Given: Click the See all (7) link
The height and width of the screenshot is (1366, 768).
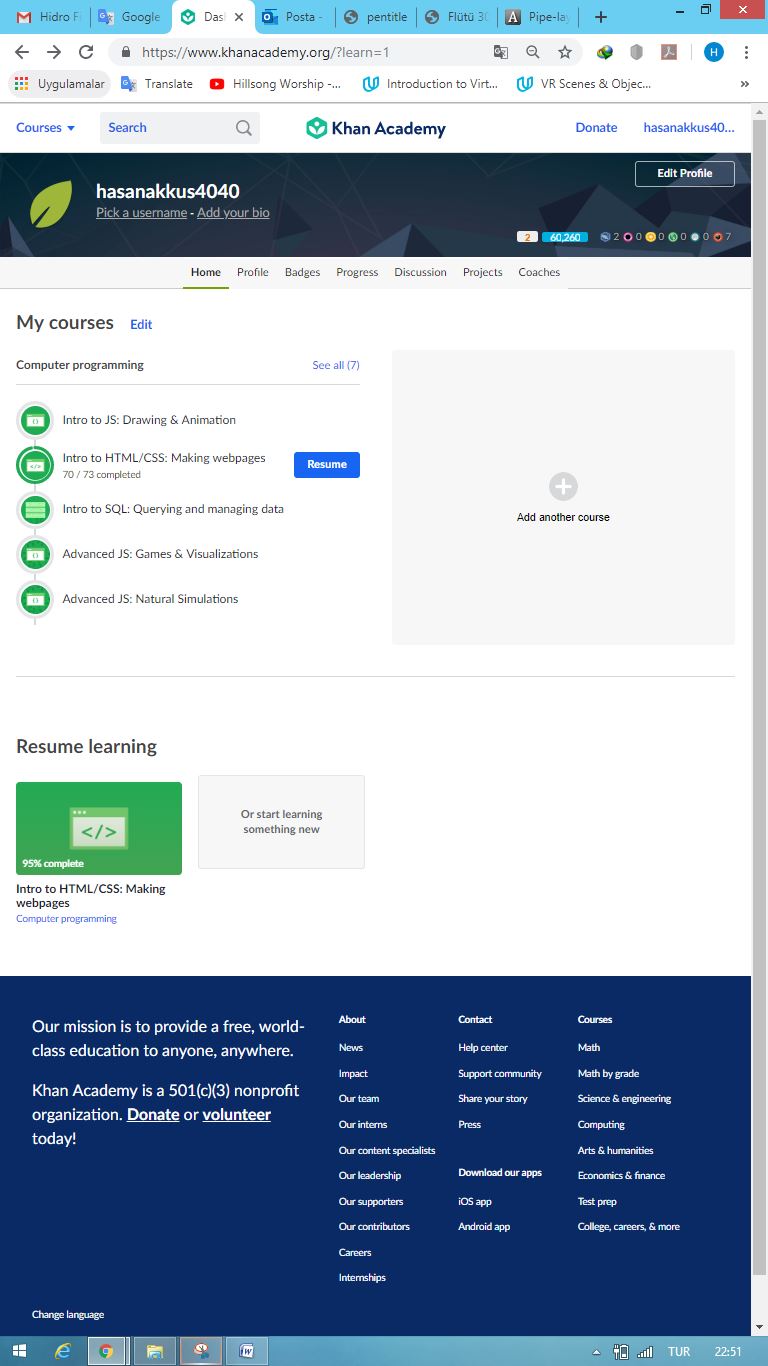Looking at the screenshot, I should 336,365.
